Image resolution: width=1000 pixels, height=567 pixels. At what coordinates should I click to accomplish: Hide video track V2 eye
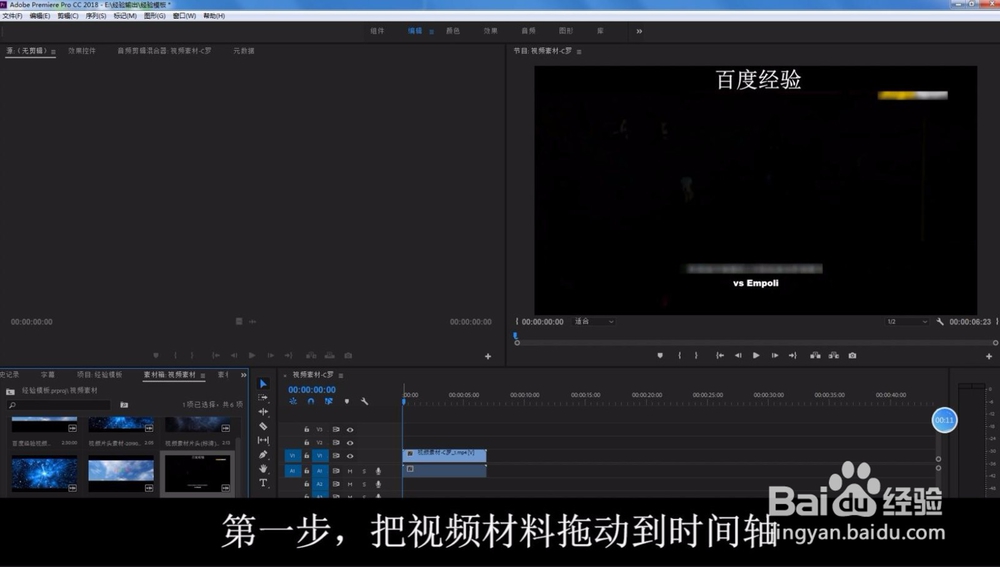pyautogui.click(x=349, y=443)
